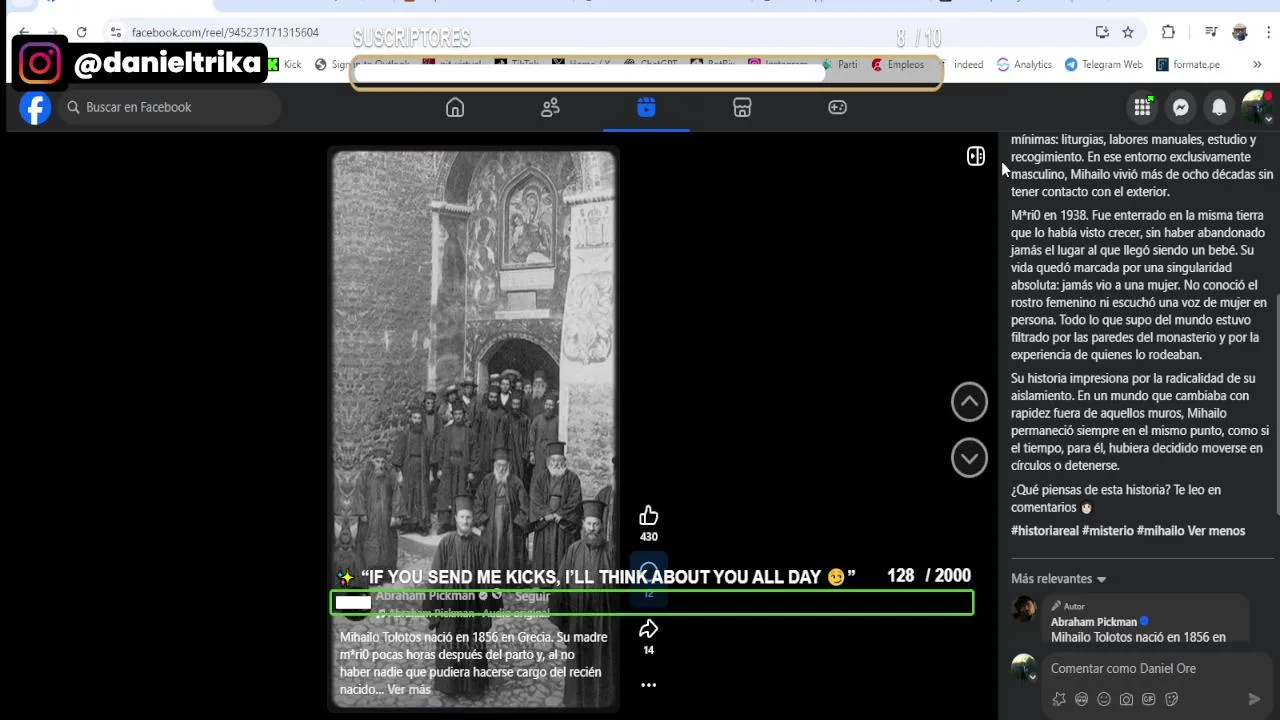Open Abraham Pickman's profile from comment
The width and height of the screenshot is (1280, 720).
(1094, 622)
